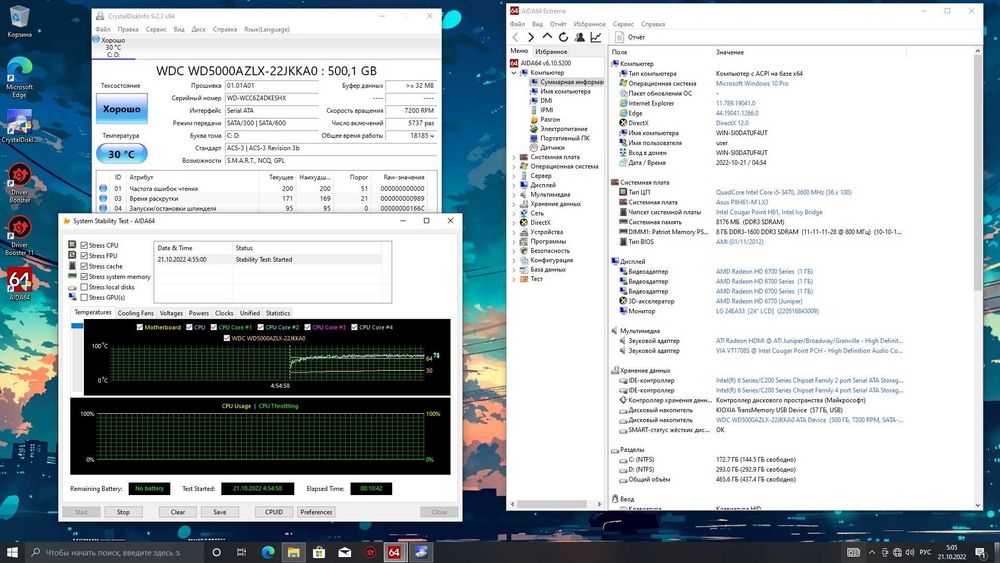The image size is (1000, 563).
Task: Switch to Voltages tab
Action: 171,313
